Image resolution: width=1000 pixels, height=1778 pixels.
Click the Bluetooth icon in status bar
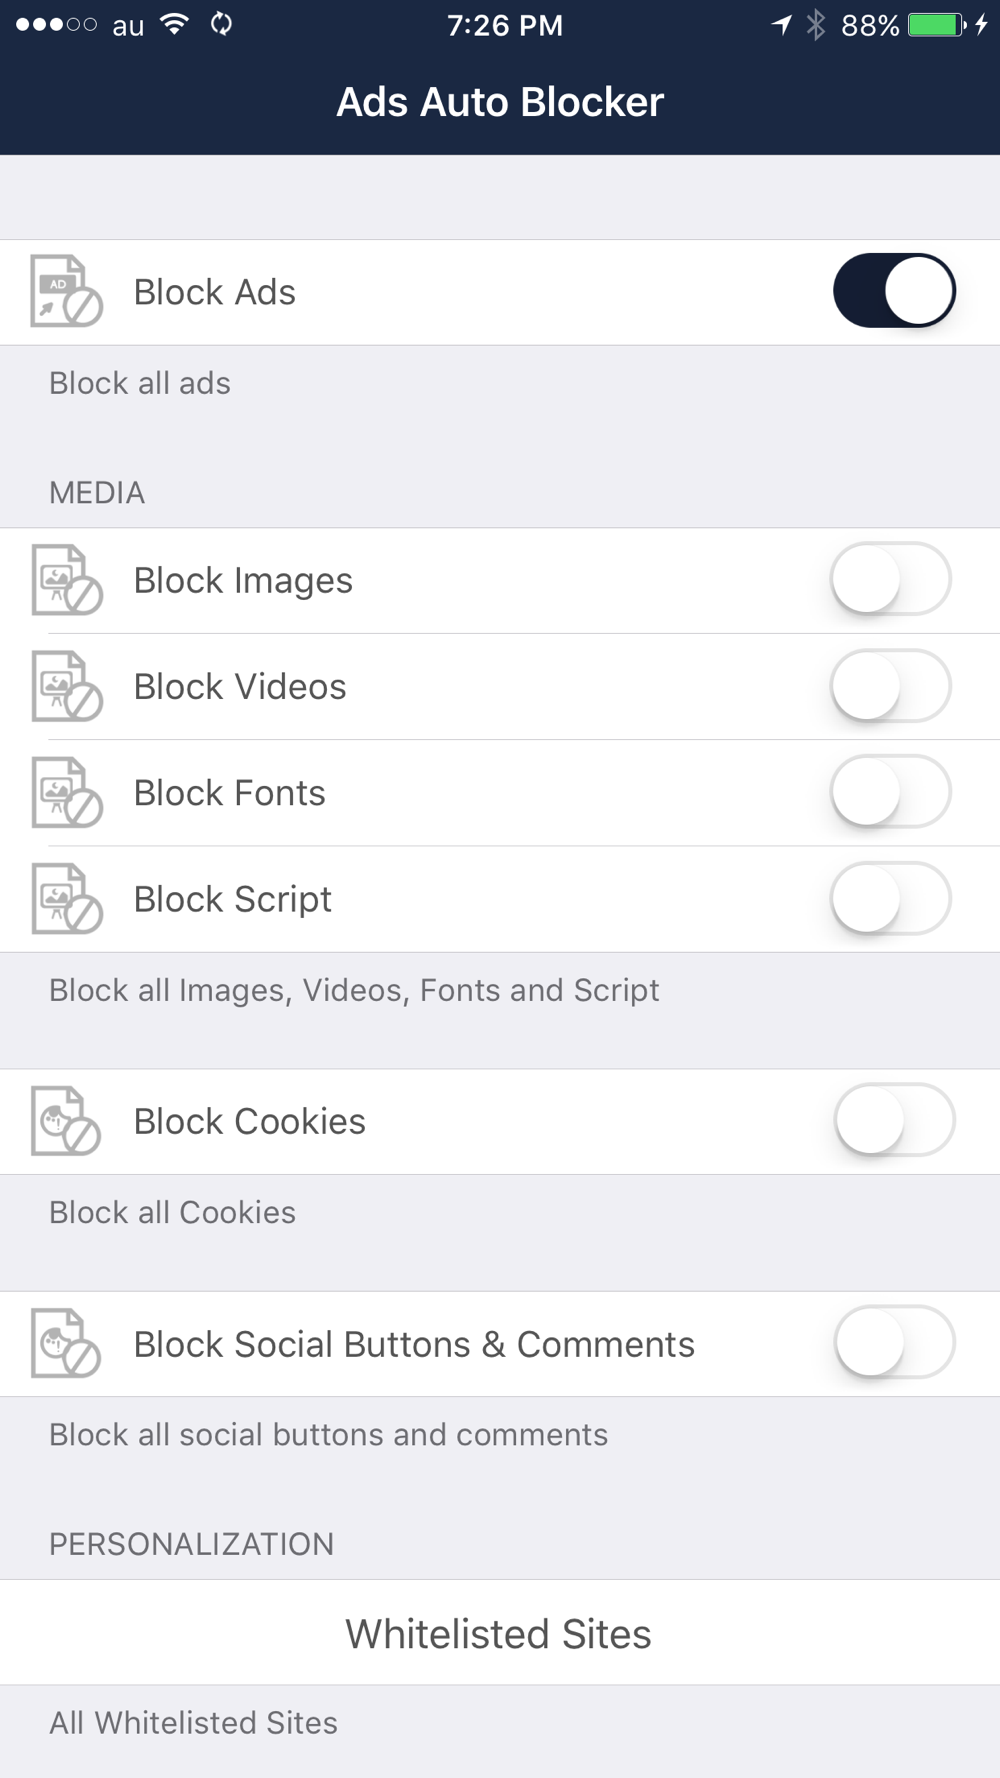pyautogui.click(x=816, y=25)
